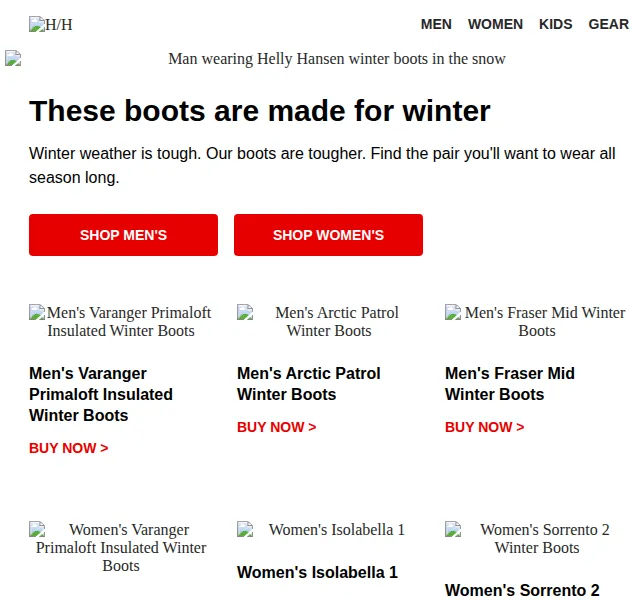Click Women's Isolabella 1 product title
Viewport: 640px width, 600px height.
[x=318, y=572]
